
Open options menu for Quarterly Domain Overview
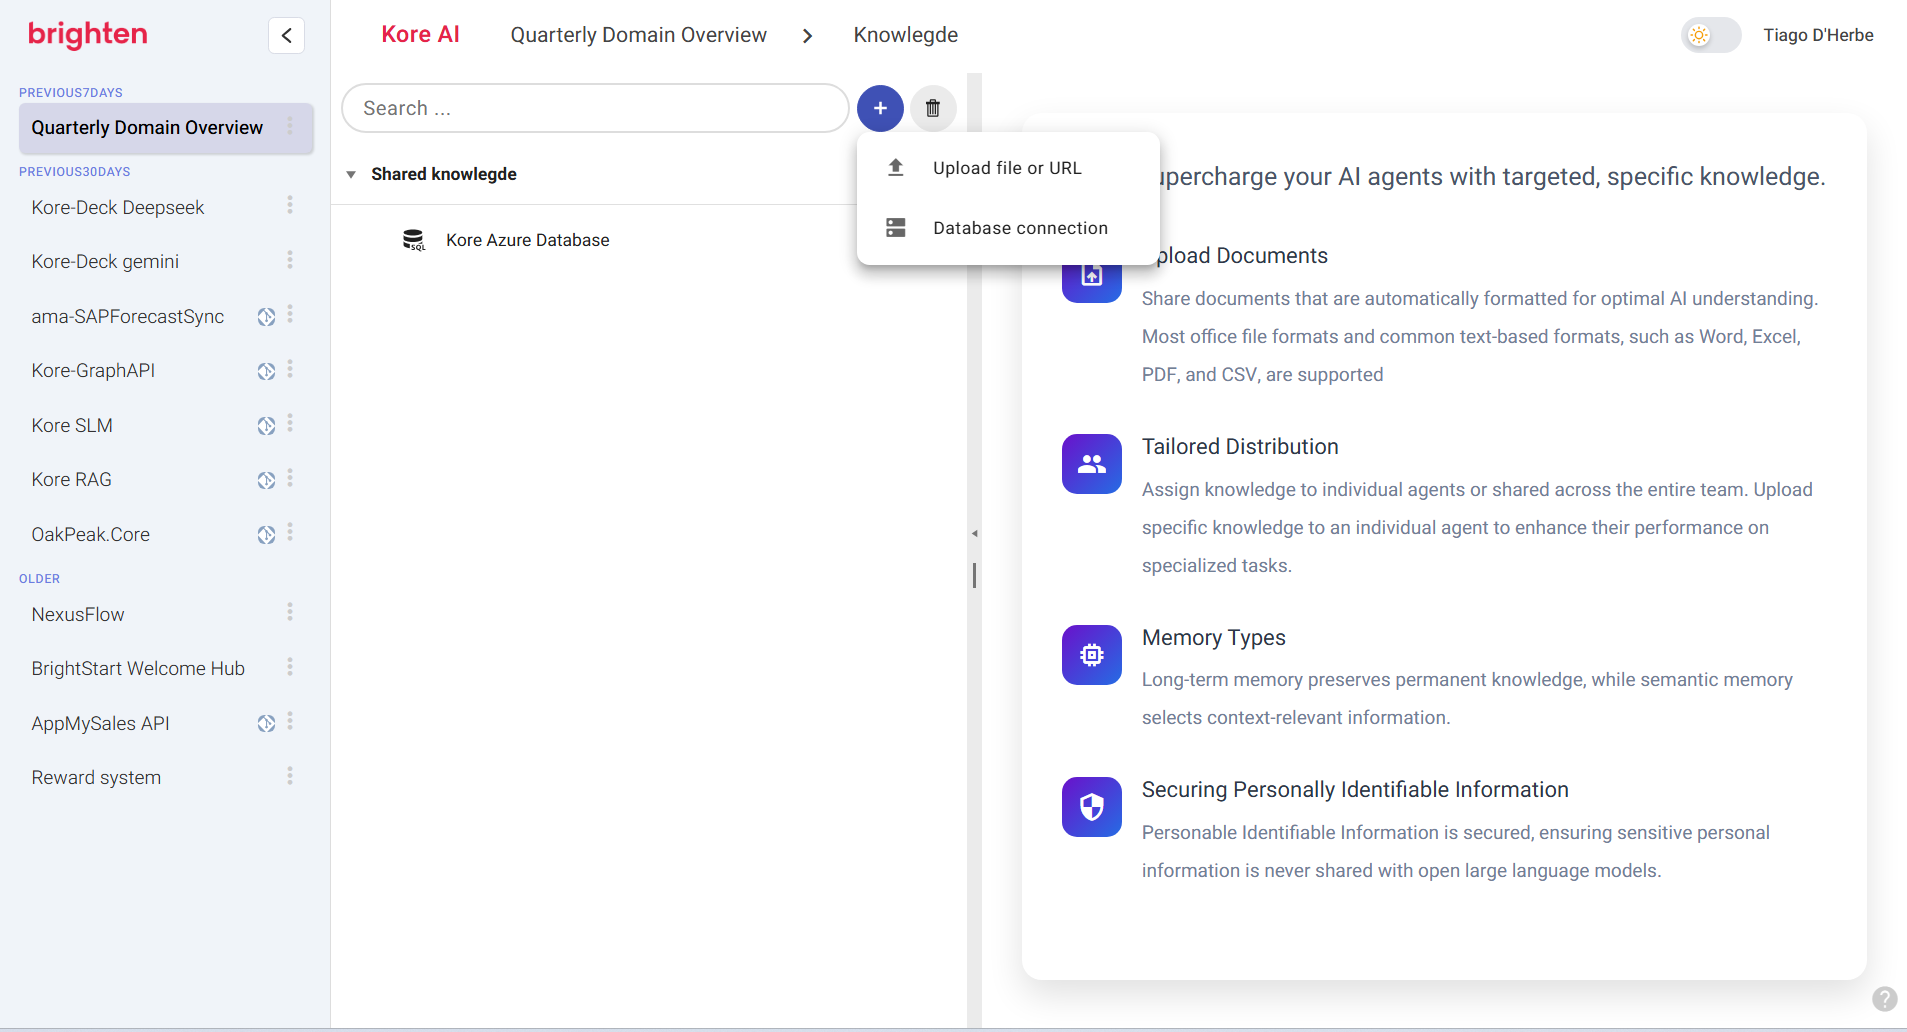(290, 126)
